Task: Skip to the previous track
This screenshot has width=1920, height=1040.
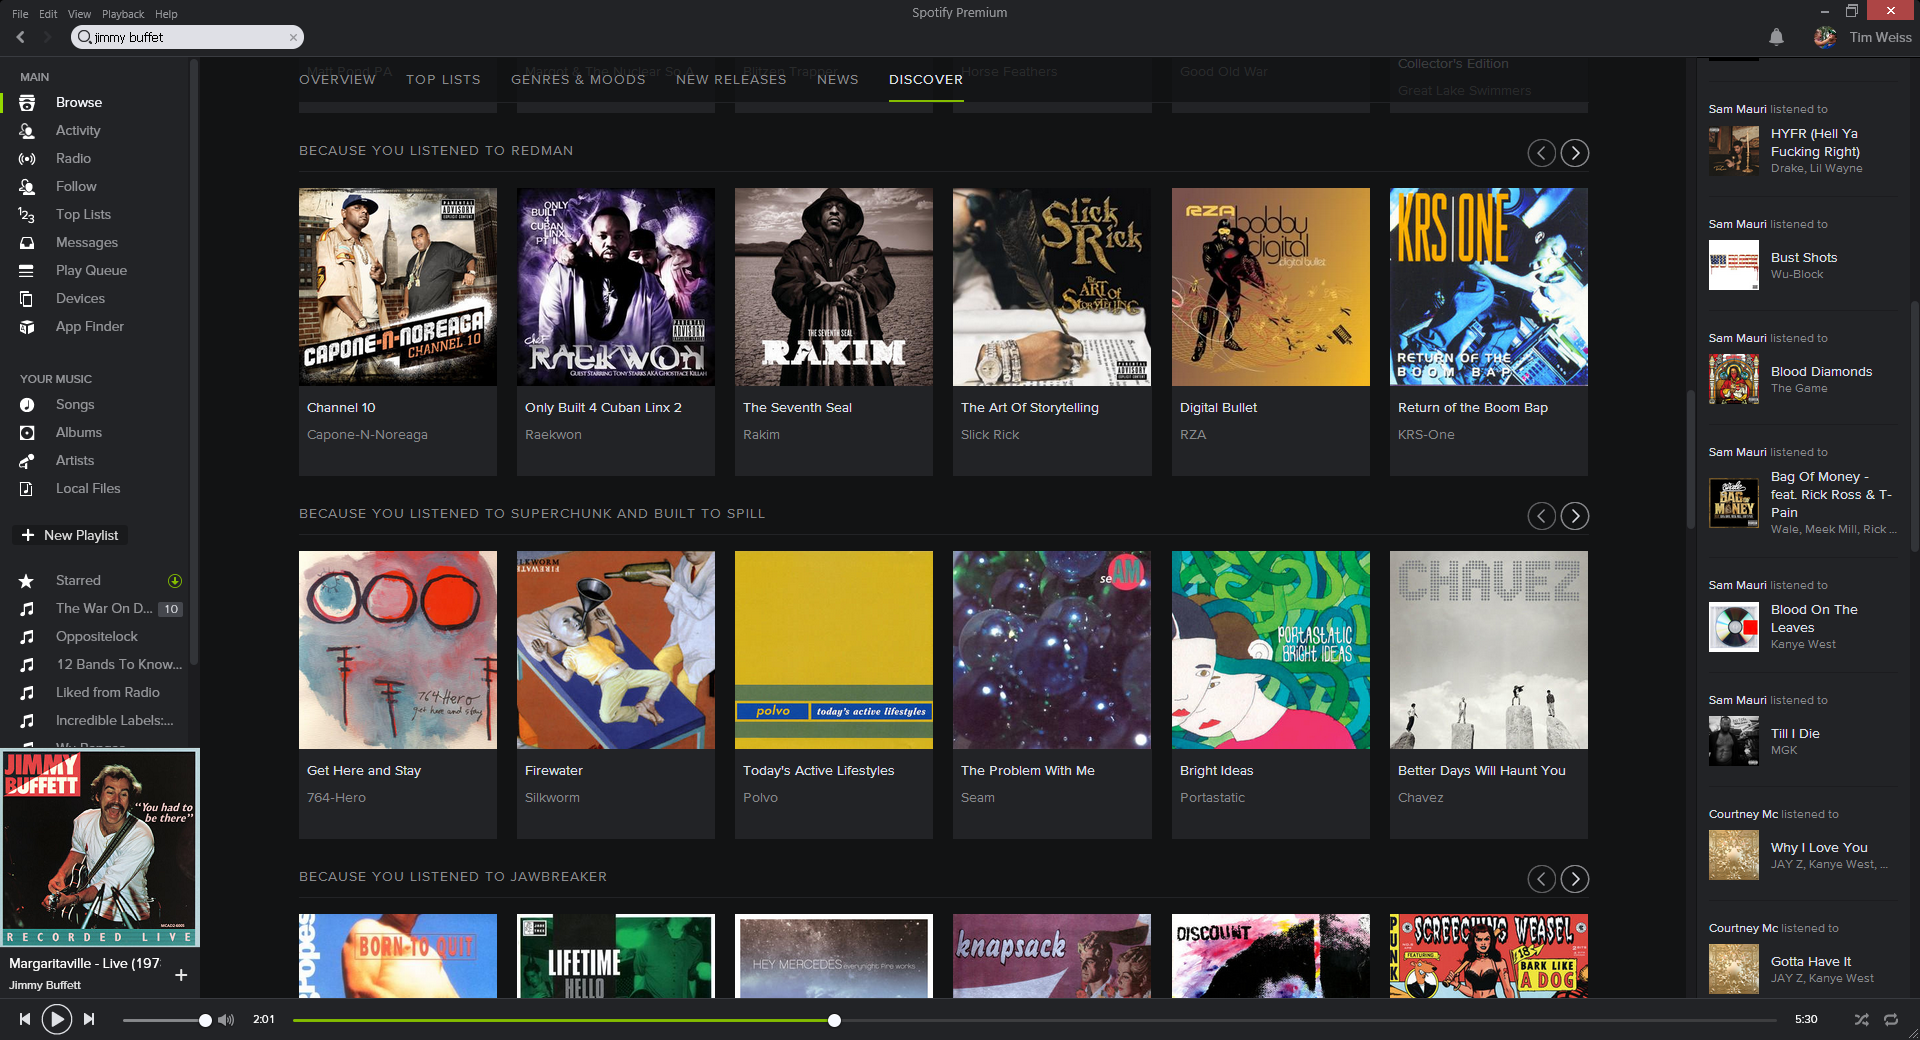Action: point(25,1019)
